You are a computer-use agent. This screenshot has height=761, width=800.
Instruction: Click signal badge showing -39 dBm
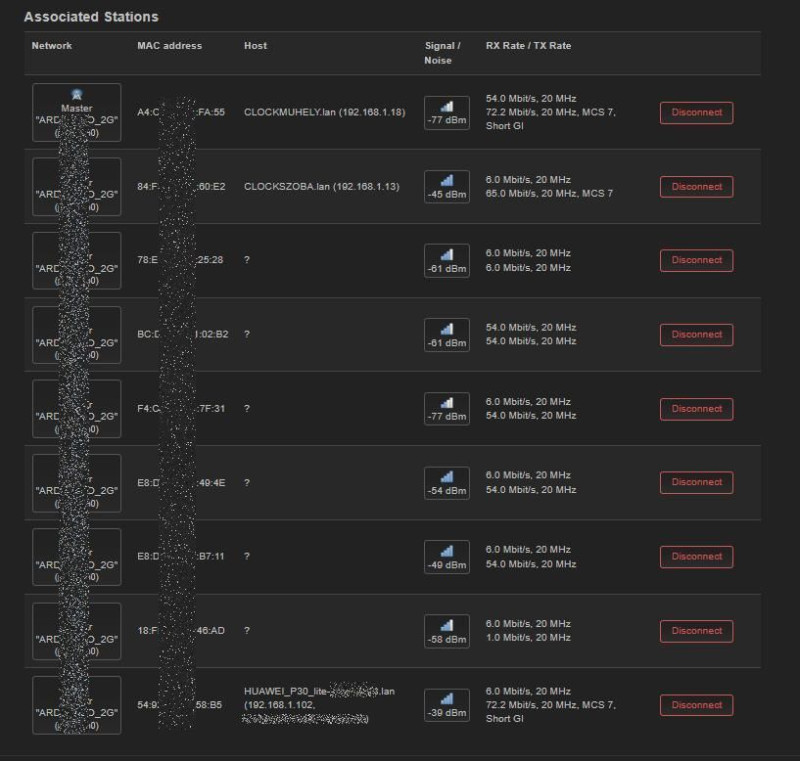click(446, 705)
